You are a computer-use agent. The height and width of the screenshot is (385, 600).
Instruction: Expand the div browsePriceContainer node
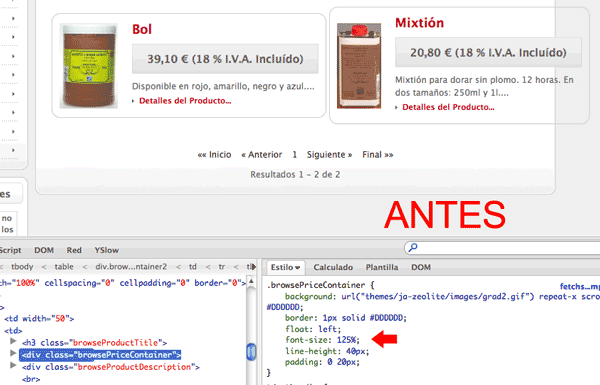(13, 353)
